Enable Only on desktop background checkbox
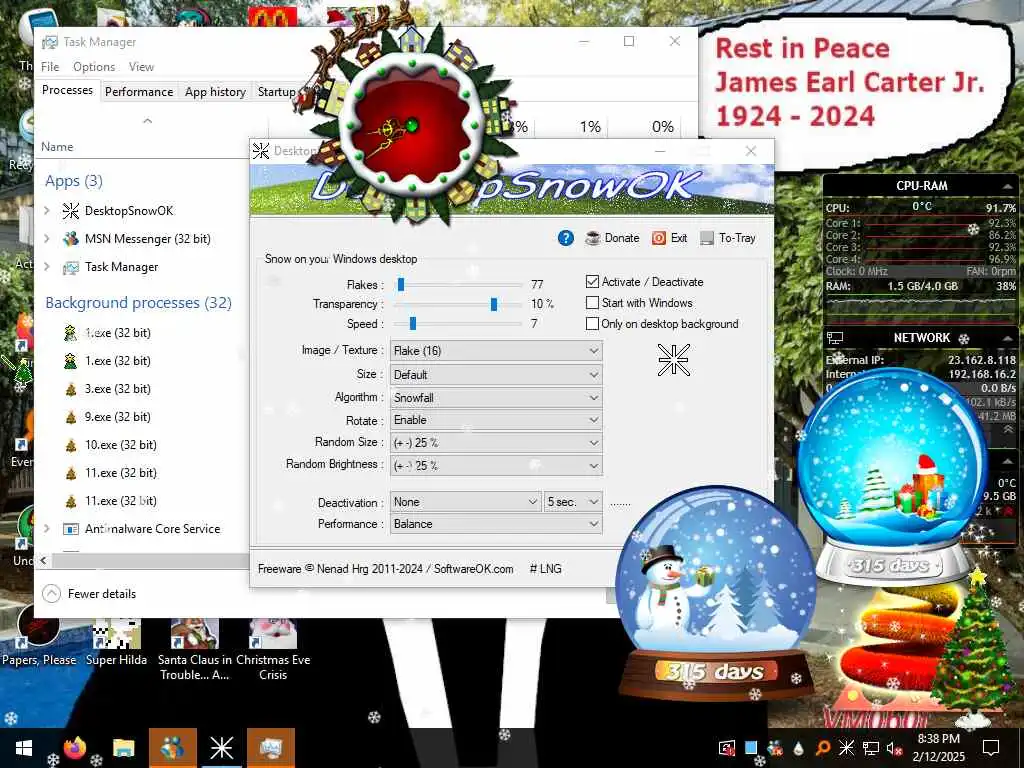The width and height of the screenshot is (1024, 768). click(x=592, y=324)
